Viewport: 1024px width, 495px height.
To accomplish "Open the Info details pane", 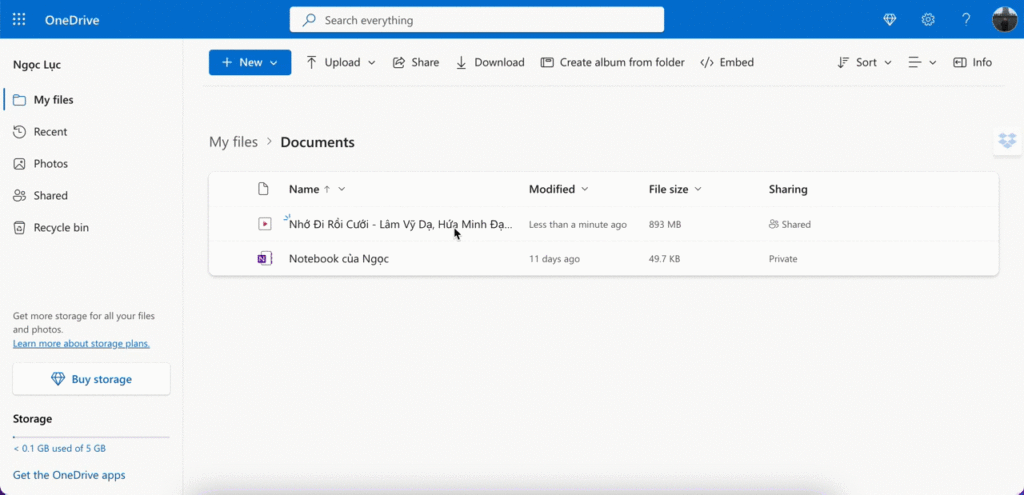I will 972,62.
